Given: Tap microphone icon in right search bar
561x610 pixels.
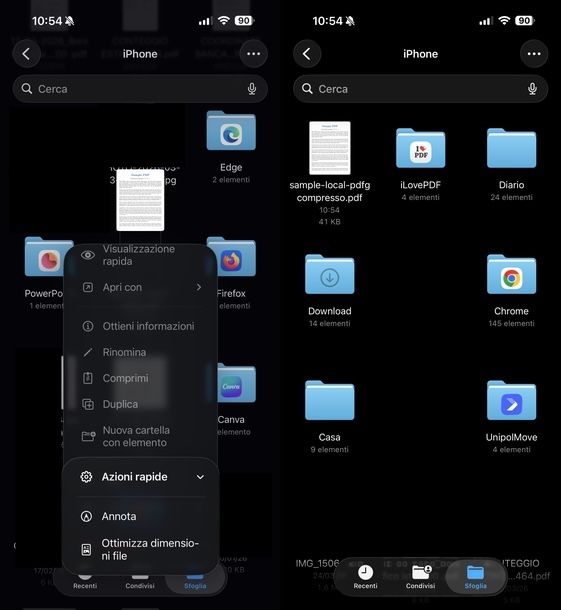Looking at the screenshot, I should (533, 89).
